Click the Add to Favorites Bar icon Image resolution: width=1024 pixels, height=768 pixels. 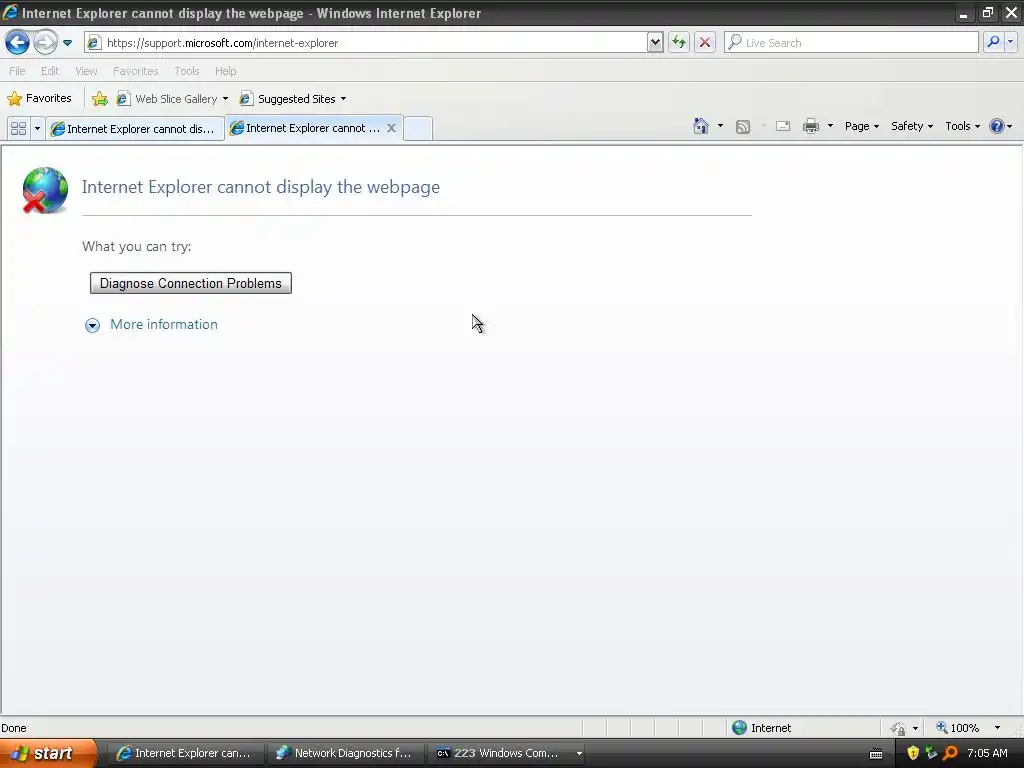click(100, 99)
